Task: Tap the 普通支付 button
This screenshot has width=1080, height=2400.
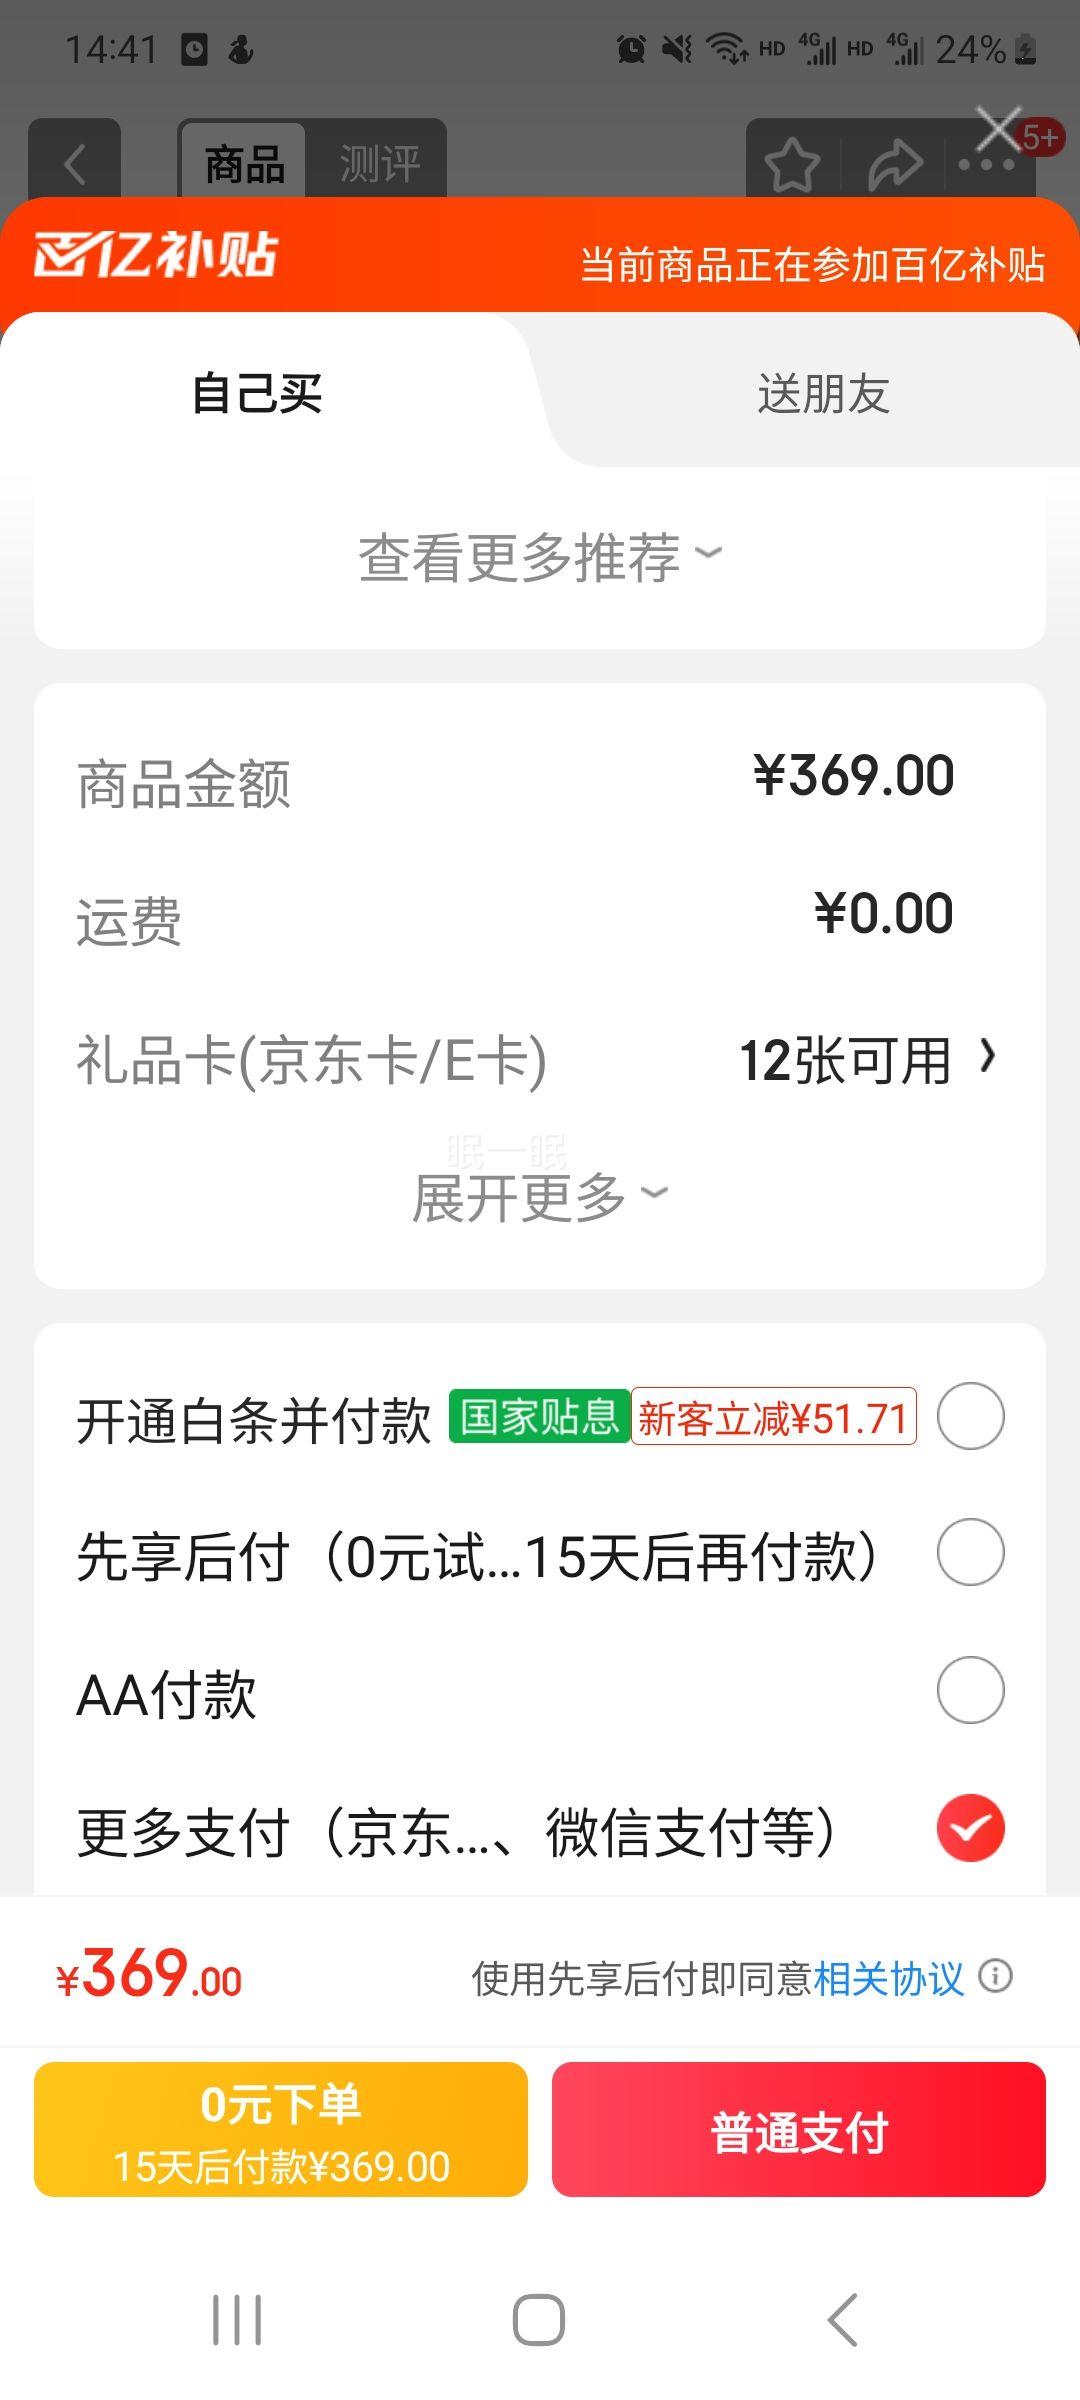Action: click(x=798, y=2130)
